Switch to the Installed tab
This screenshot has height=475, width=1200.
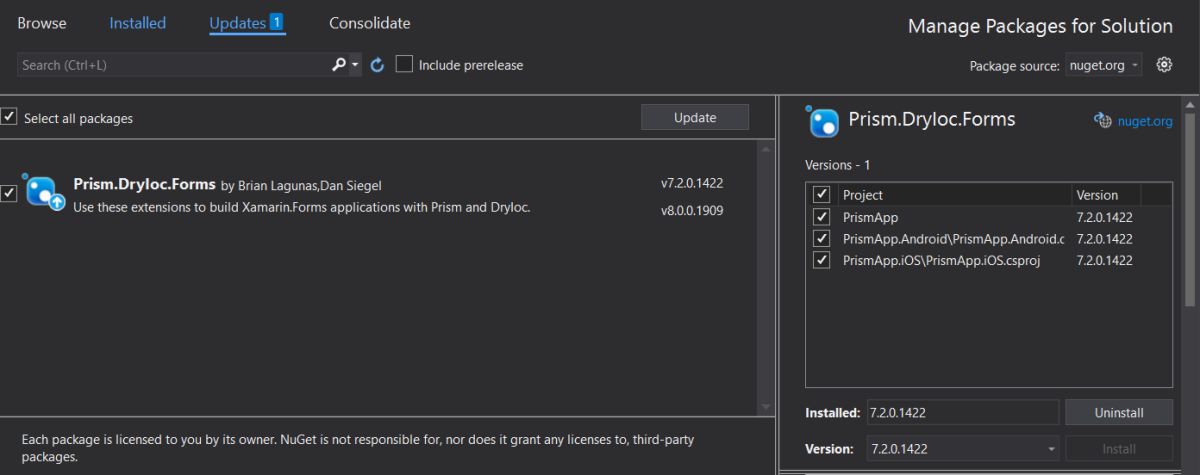click(138, 23)
